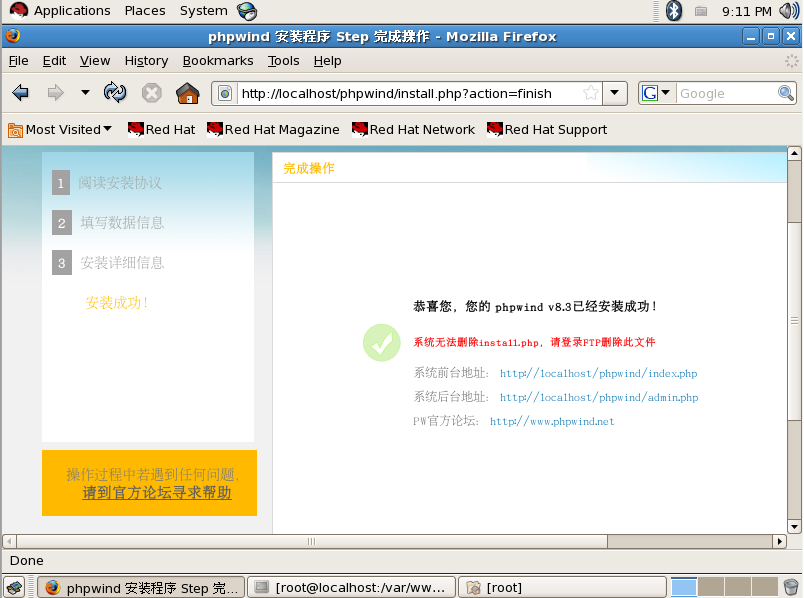
Task: Open the Edit menu
Action: [54, 61]
